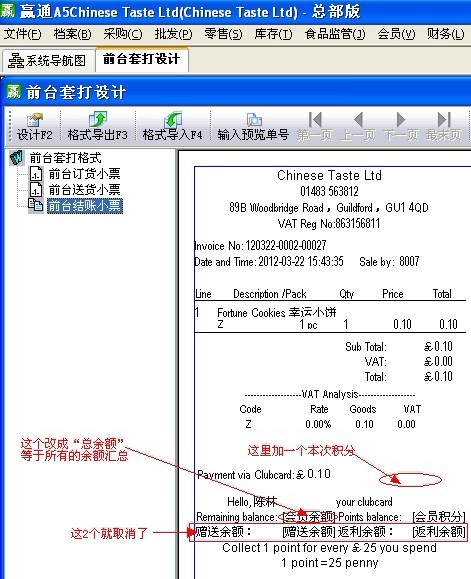Open the 文件(F) menu
The height and width of the screenshot is (579, 471).
[23, 34]
